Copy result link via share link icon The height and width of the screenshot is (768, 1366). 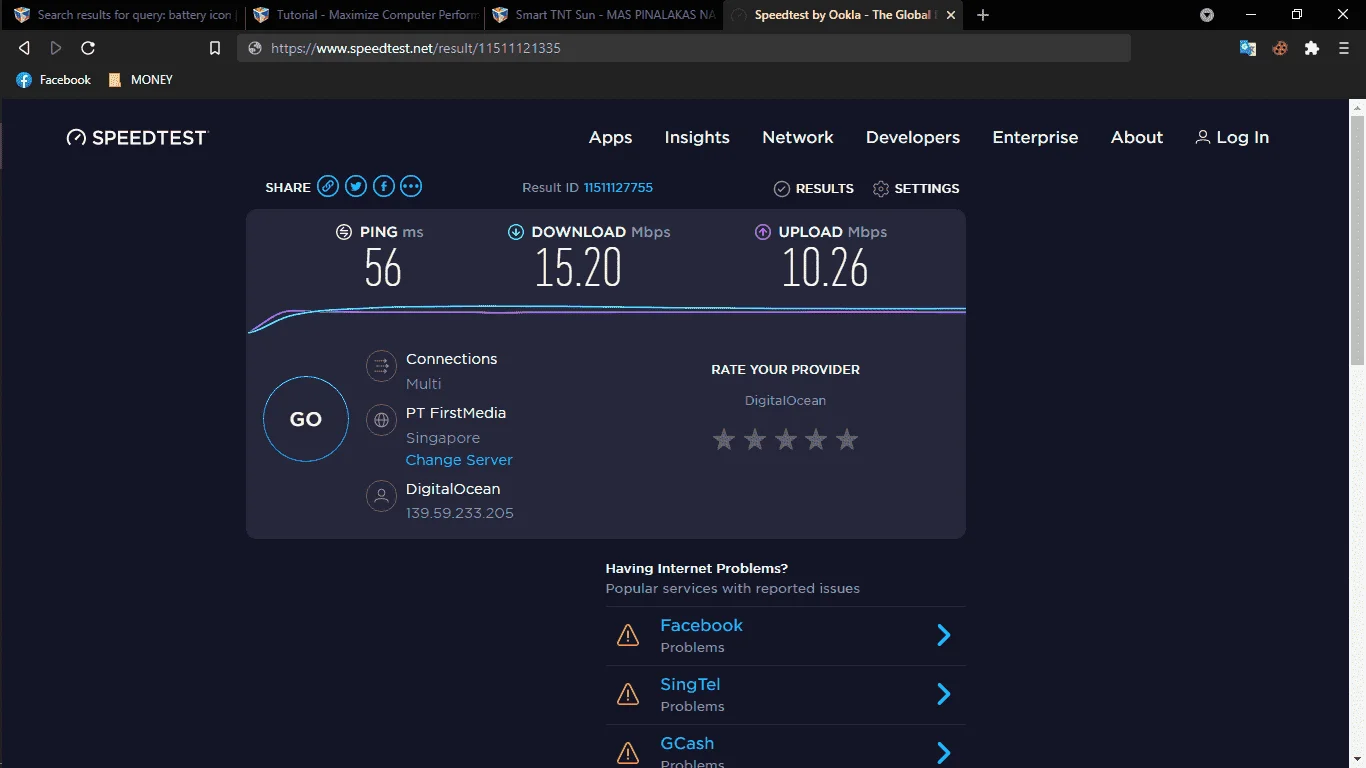[x=328, y=186]
